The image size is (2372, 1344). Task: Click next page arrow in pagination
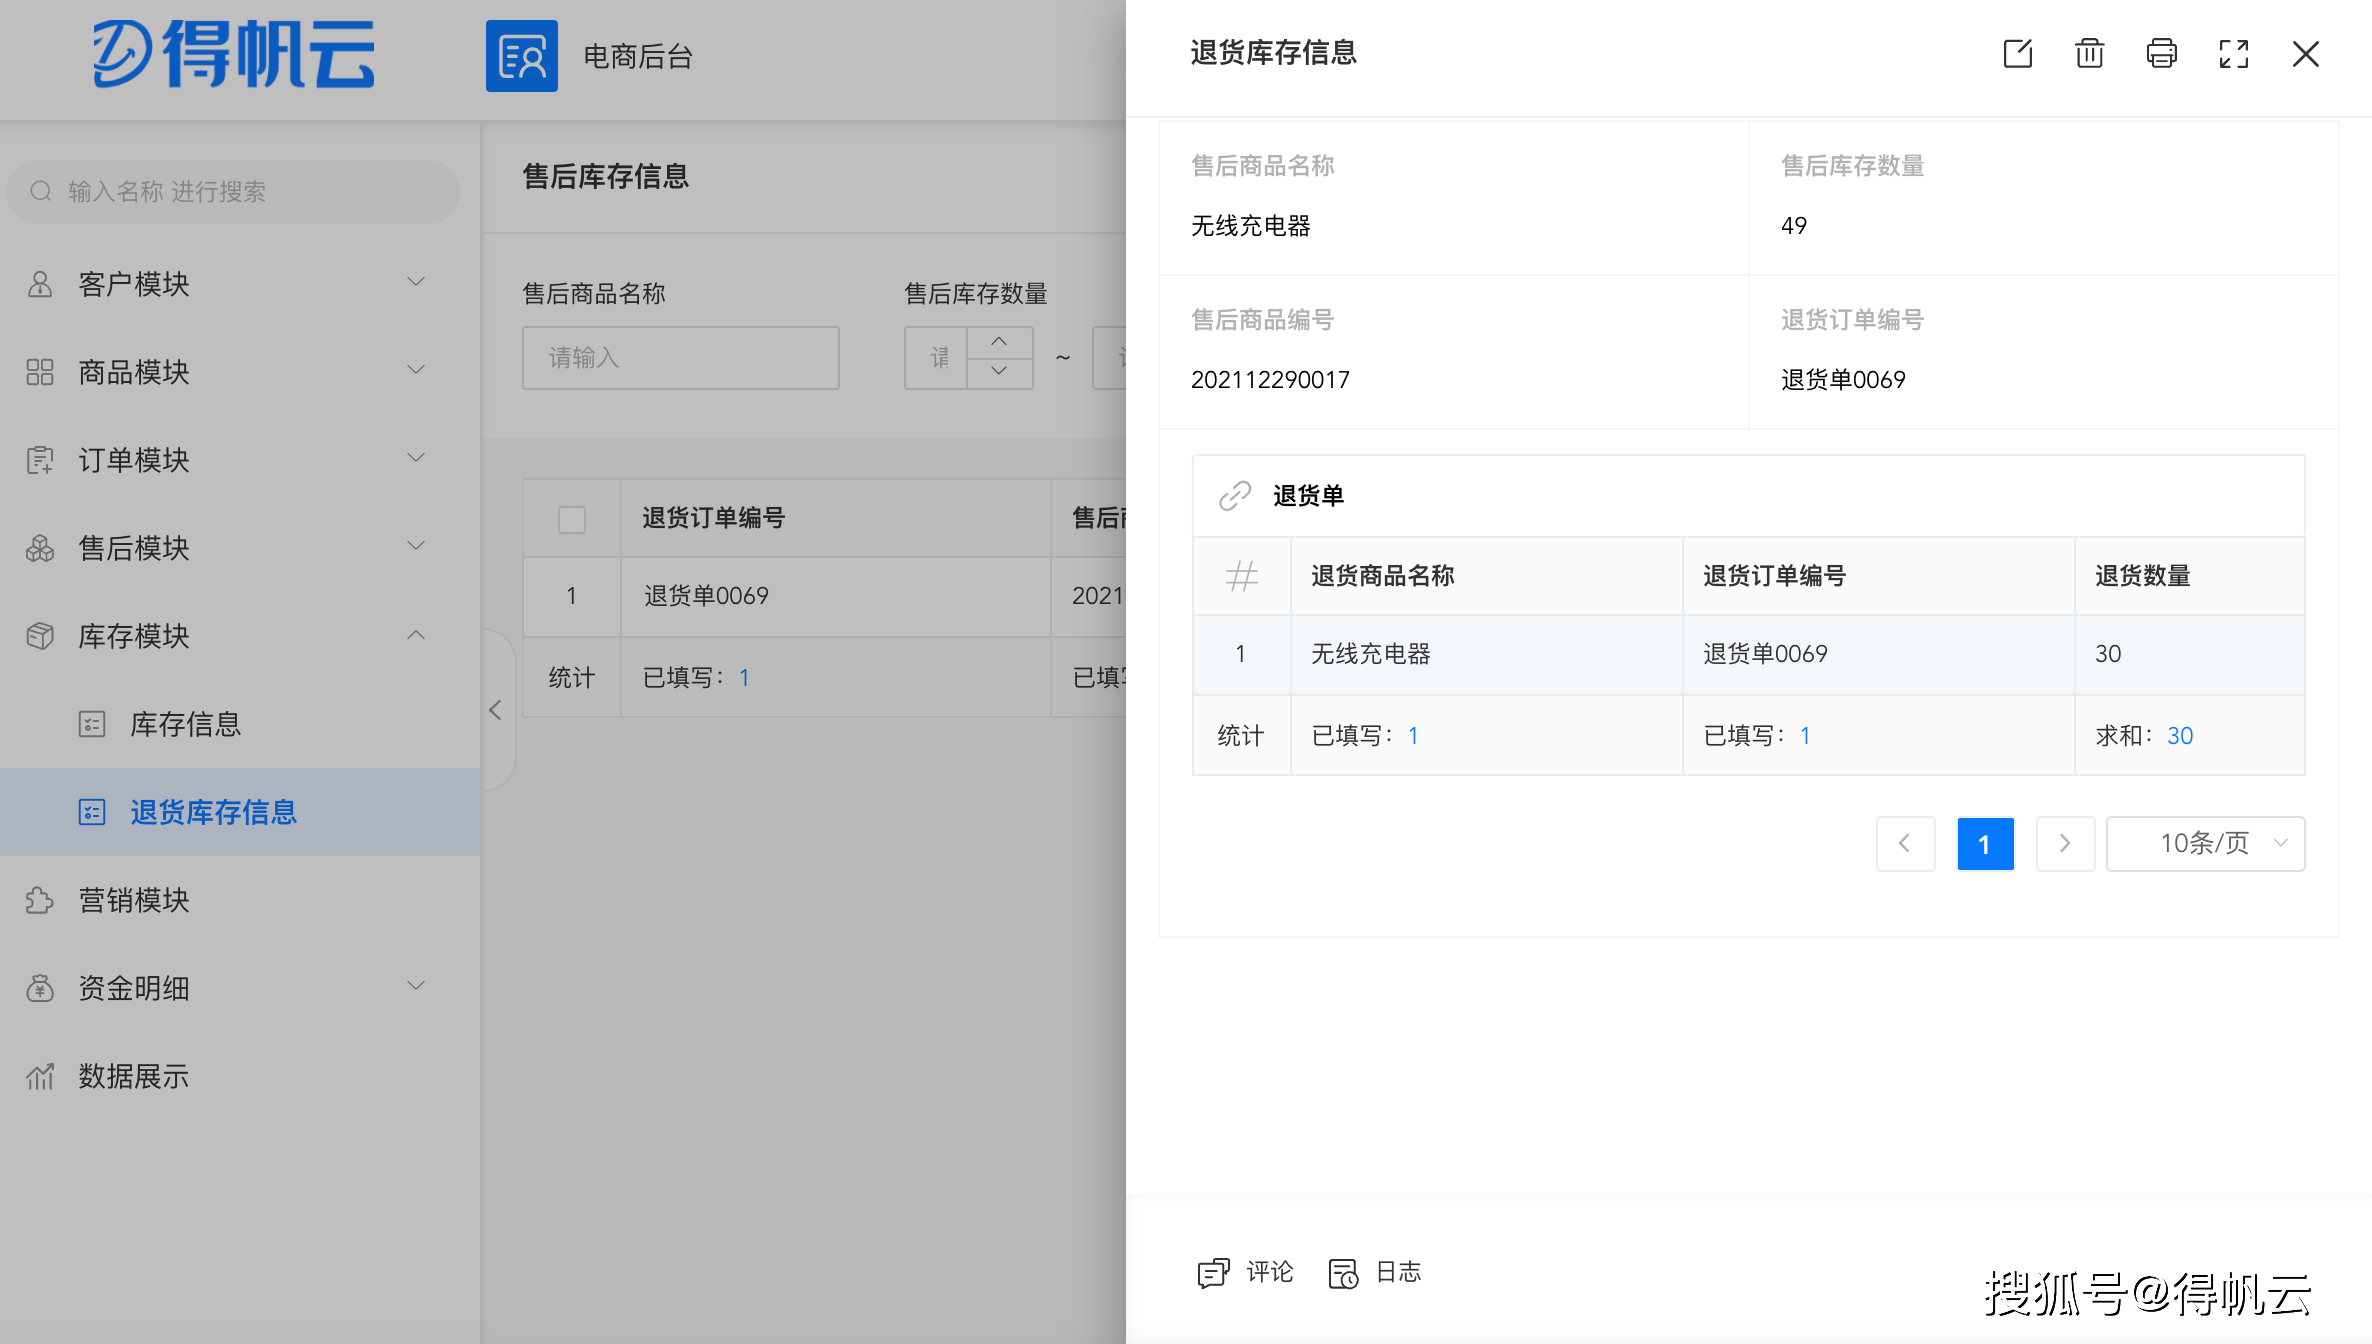(x=2065, y=844)
